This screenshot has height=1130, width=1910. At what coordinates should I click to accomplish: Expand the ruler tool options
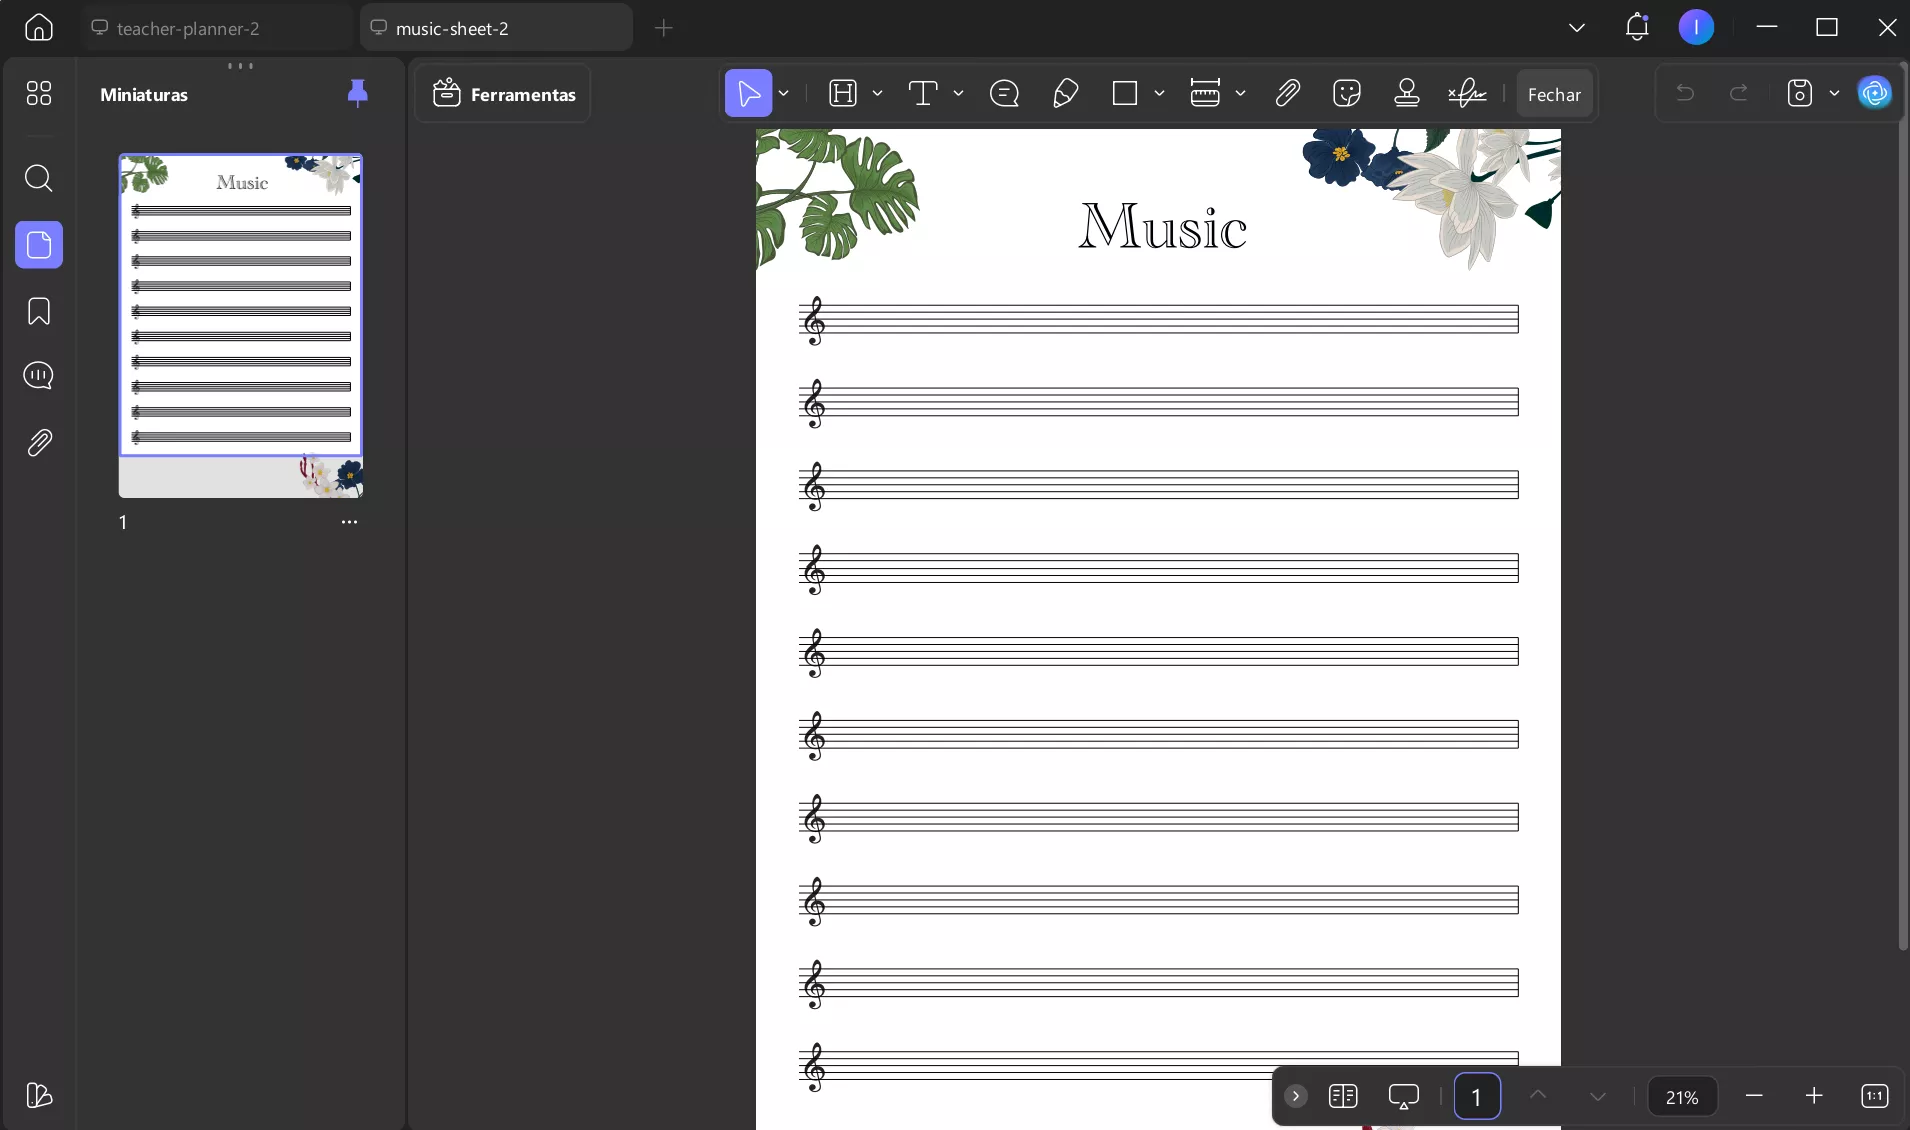1242,93
